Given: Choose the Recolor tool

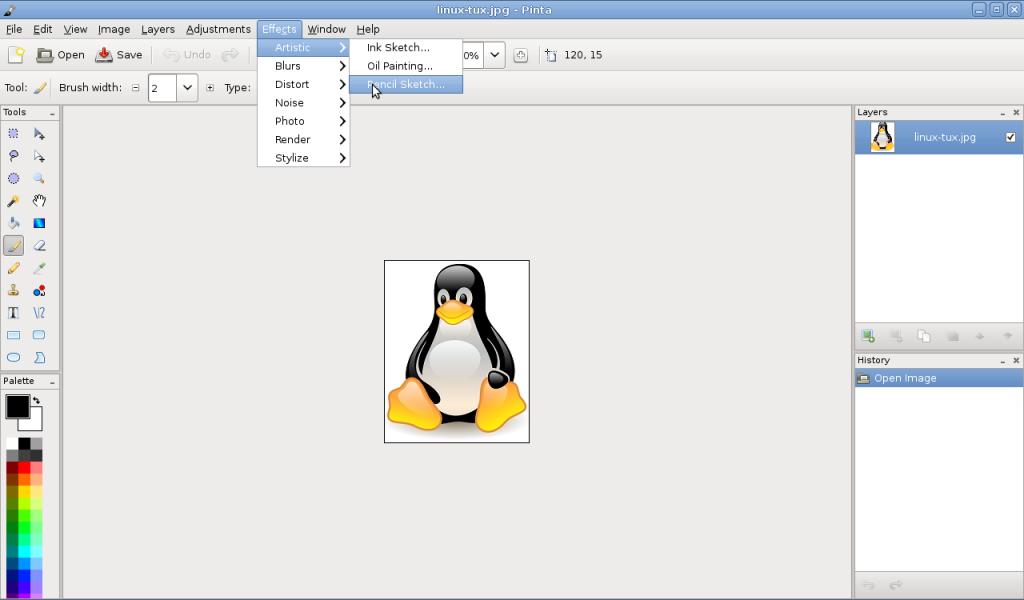Looking at the screenshot, I should 39,291.
